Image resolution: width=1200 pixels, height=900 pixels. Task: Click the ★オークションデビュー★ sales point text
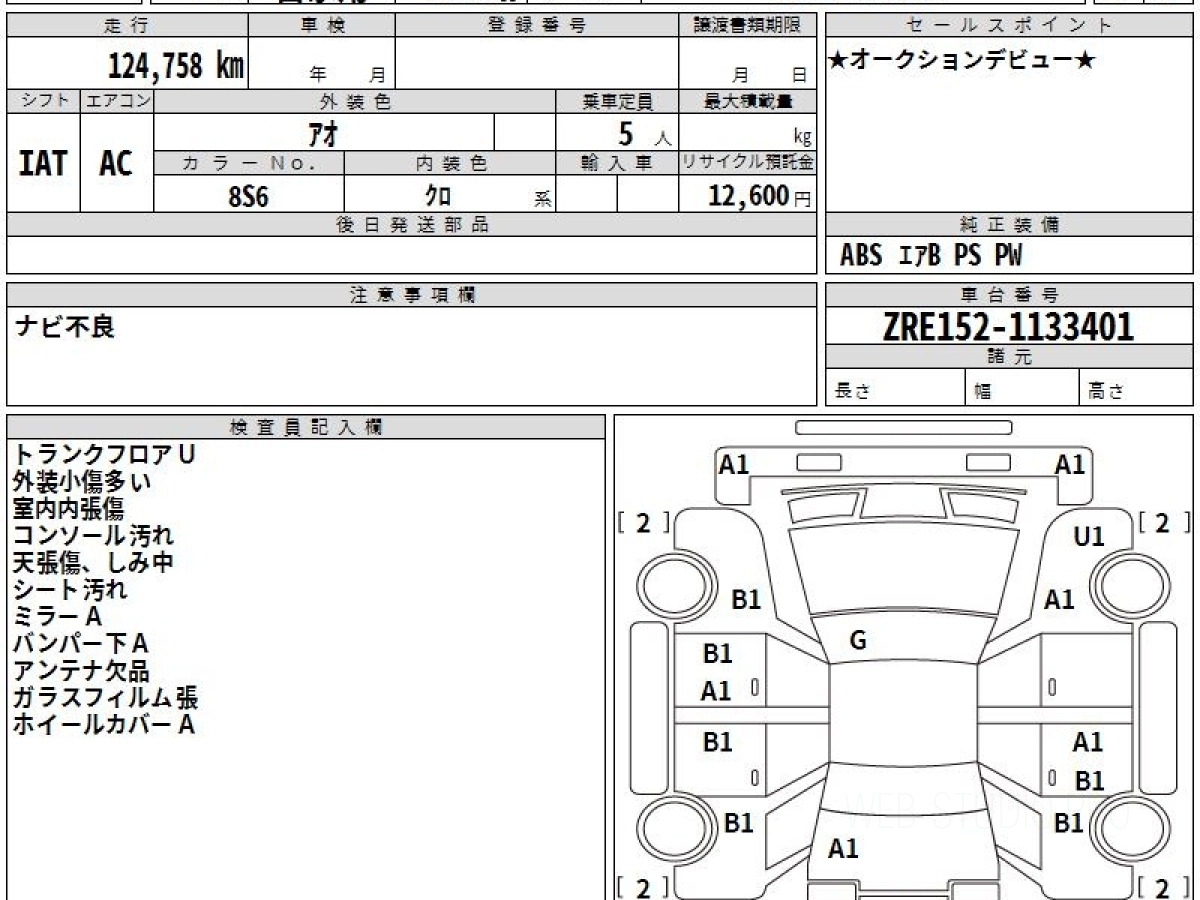pos(962,61)
